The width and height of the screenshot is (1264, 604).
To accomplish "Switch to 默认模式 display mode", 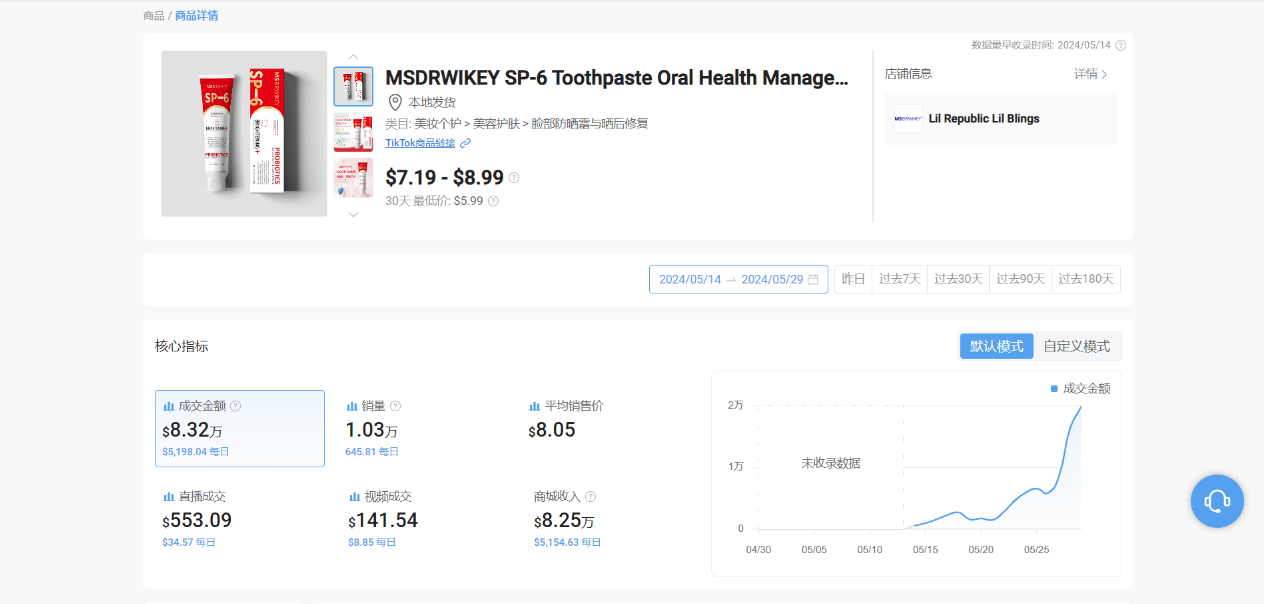I will pyautogui.click(x=996, y=346).
